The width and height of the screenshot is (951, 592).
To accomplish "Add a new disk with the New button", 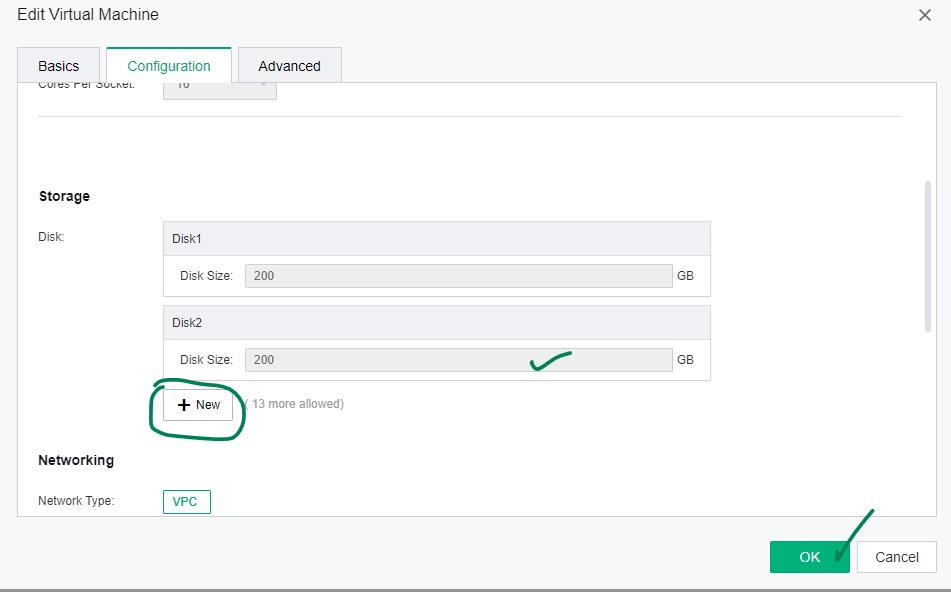I will tap(198, 405).
